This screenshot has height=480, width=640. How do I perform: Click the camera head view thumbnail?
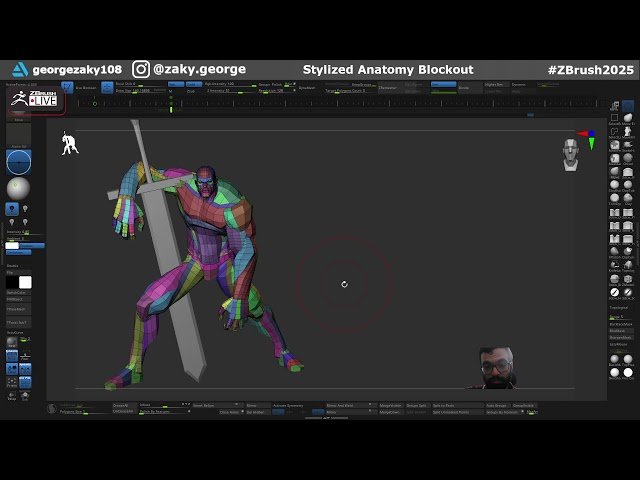[571, 154]
